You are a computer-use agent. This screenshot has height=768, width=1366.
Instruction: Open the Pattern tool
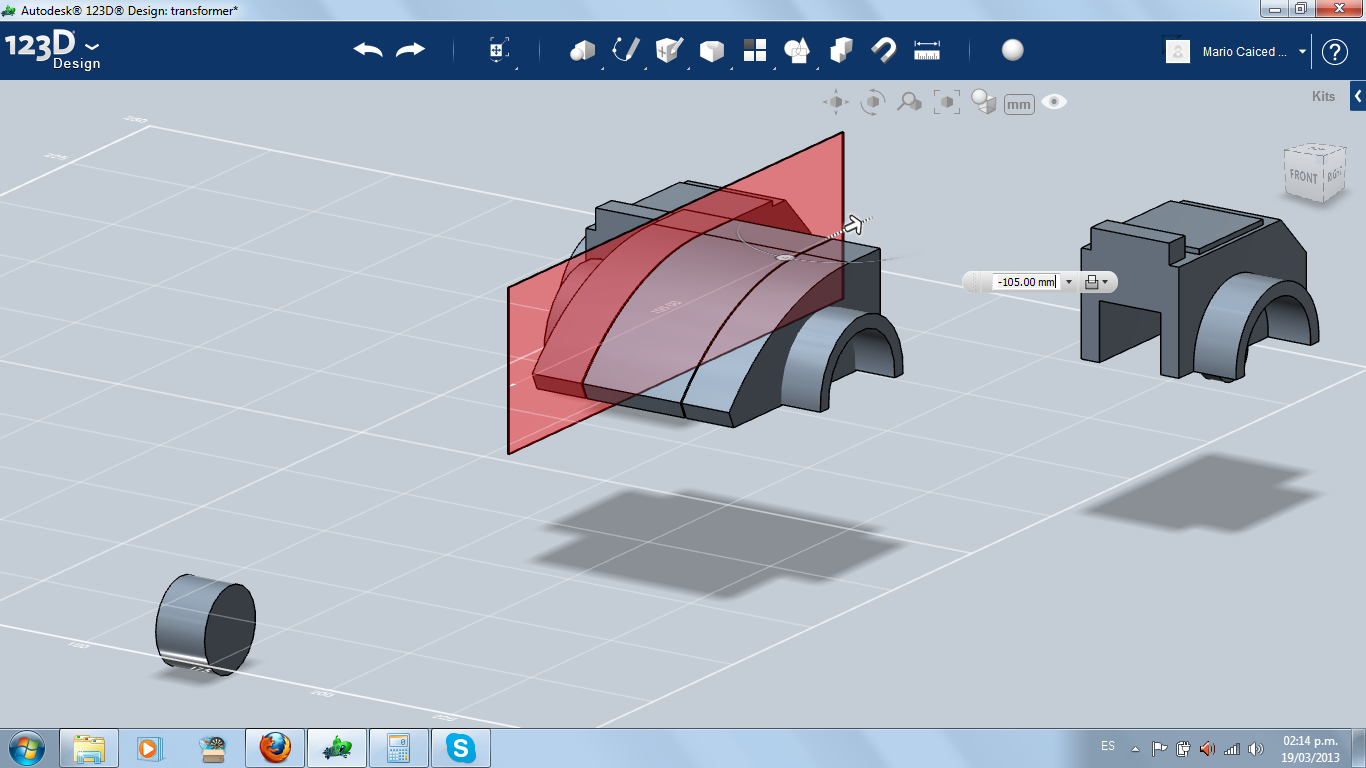(x=754, y=50)
